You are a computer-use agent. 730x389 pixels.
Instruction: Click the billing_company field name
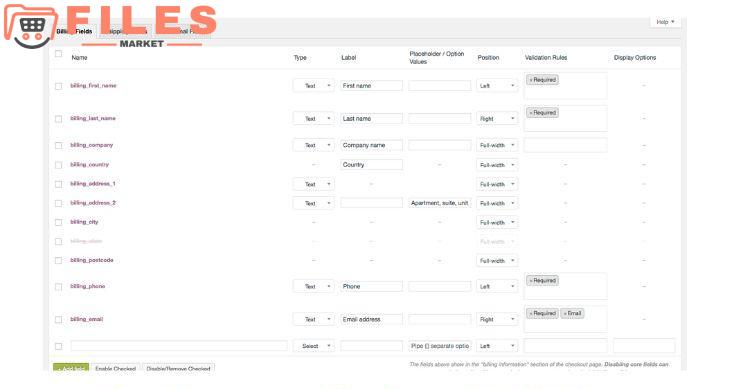[91, 145]
